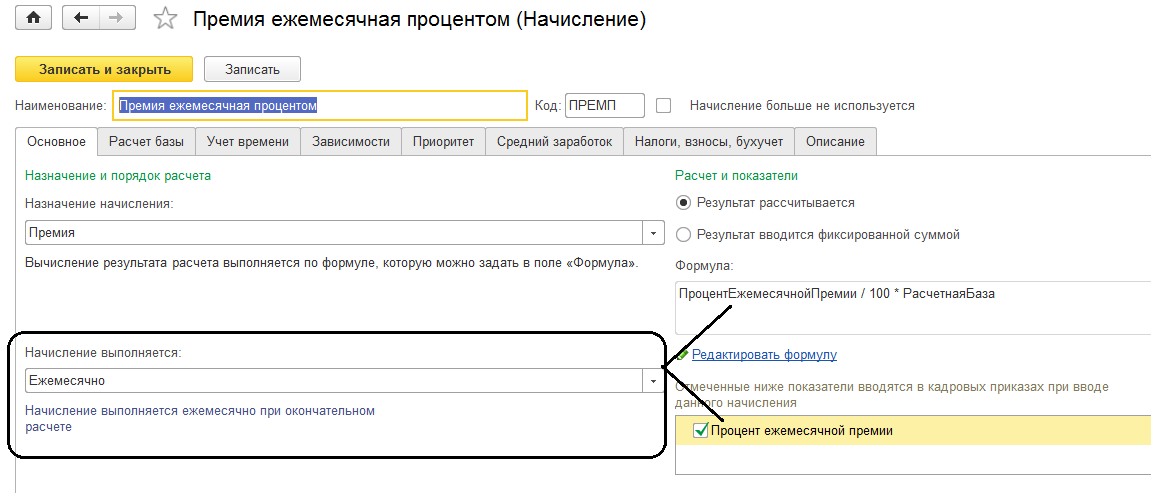Click the Home icon button
This screenshot has height=493, width=1151.
[35, 19]
